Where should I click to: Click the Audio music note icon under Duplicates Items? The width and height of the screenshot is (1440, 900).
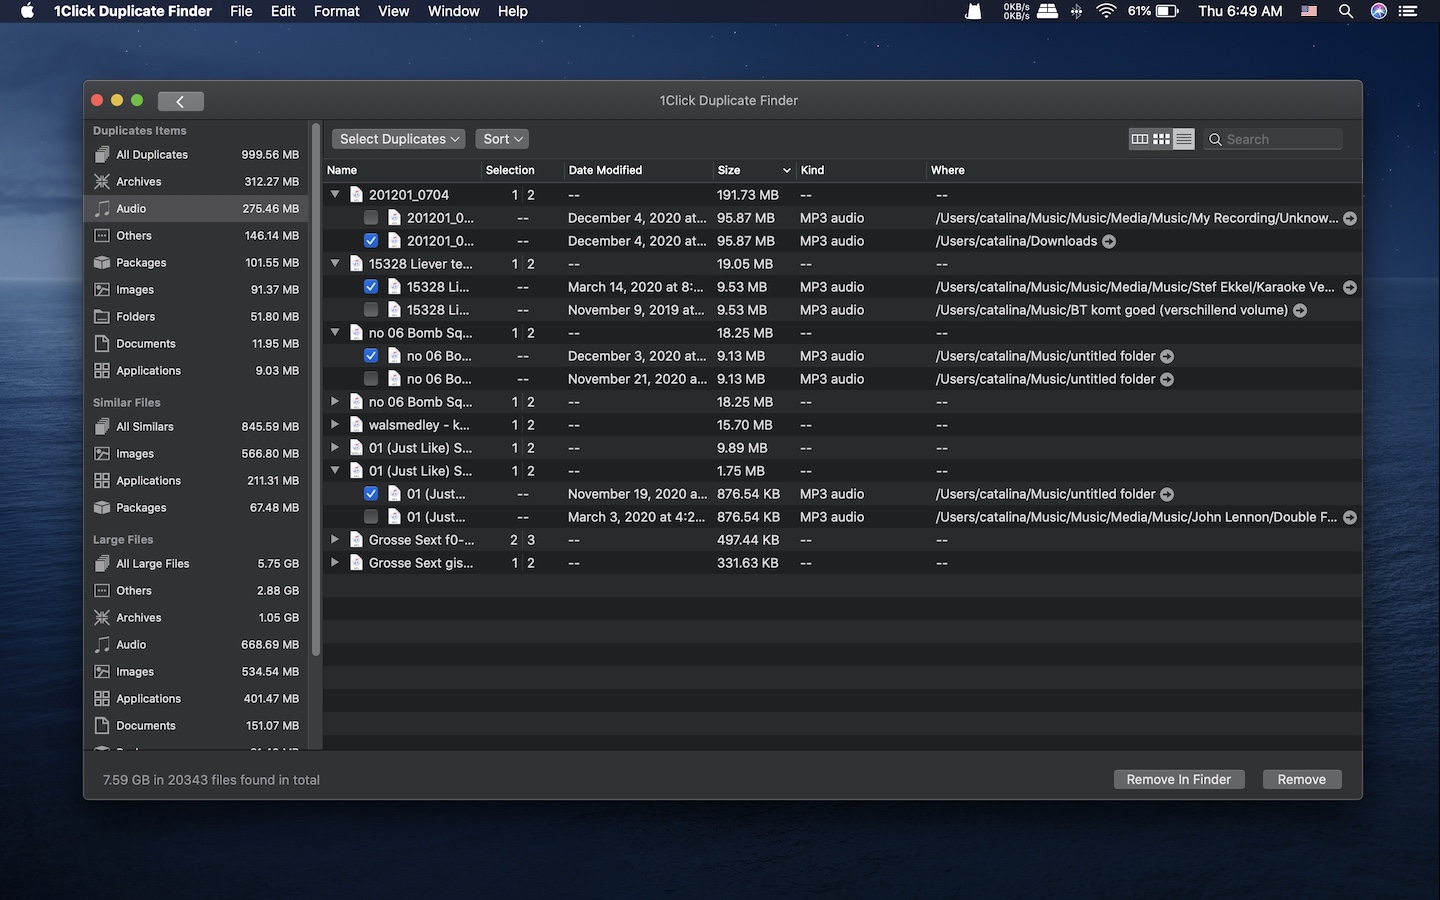coord(102,209)
